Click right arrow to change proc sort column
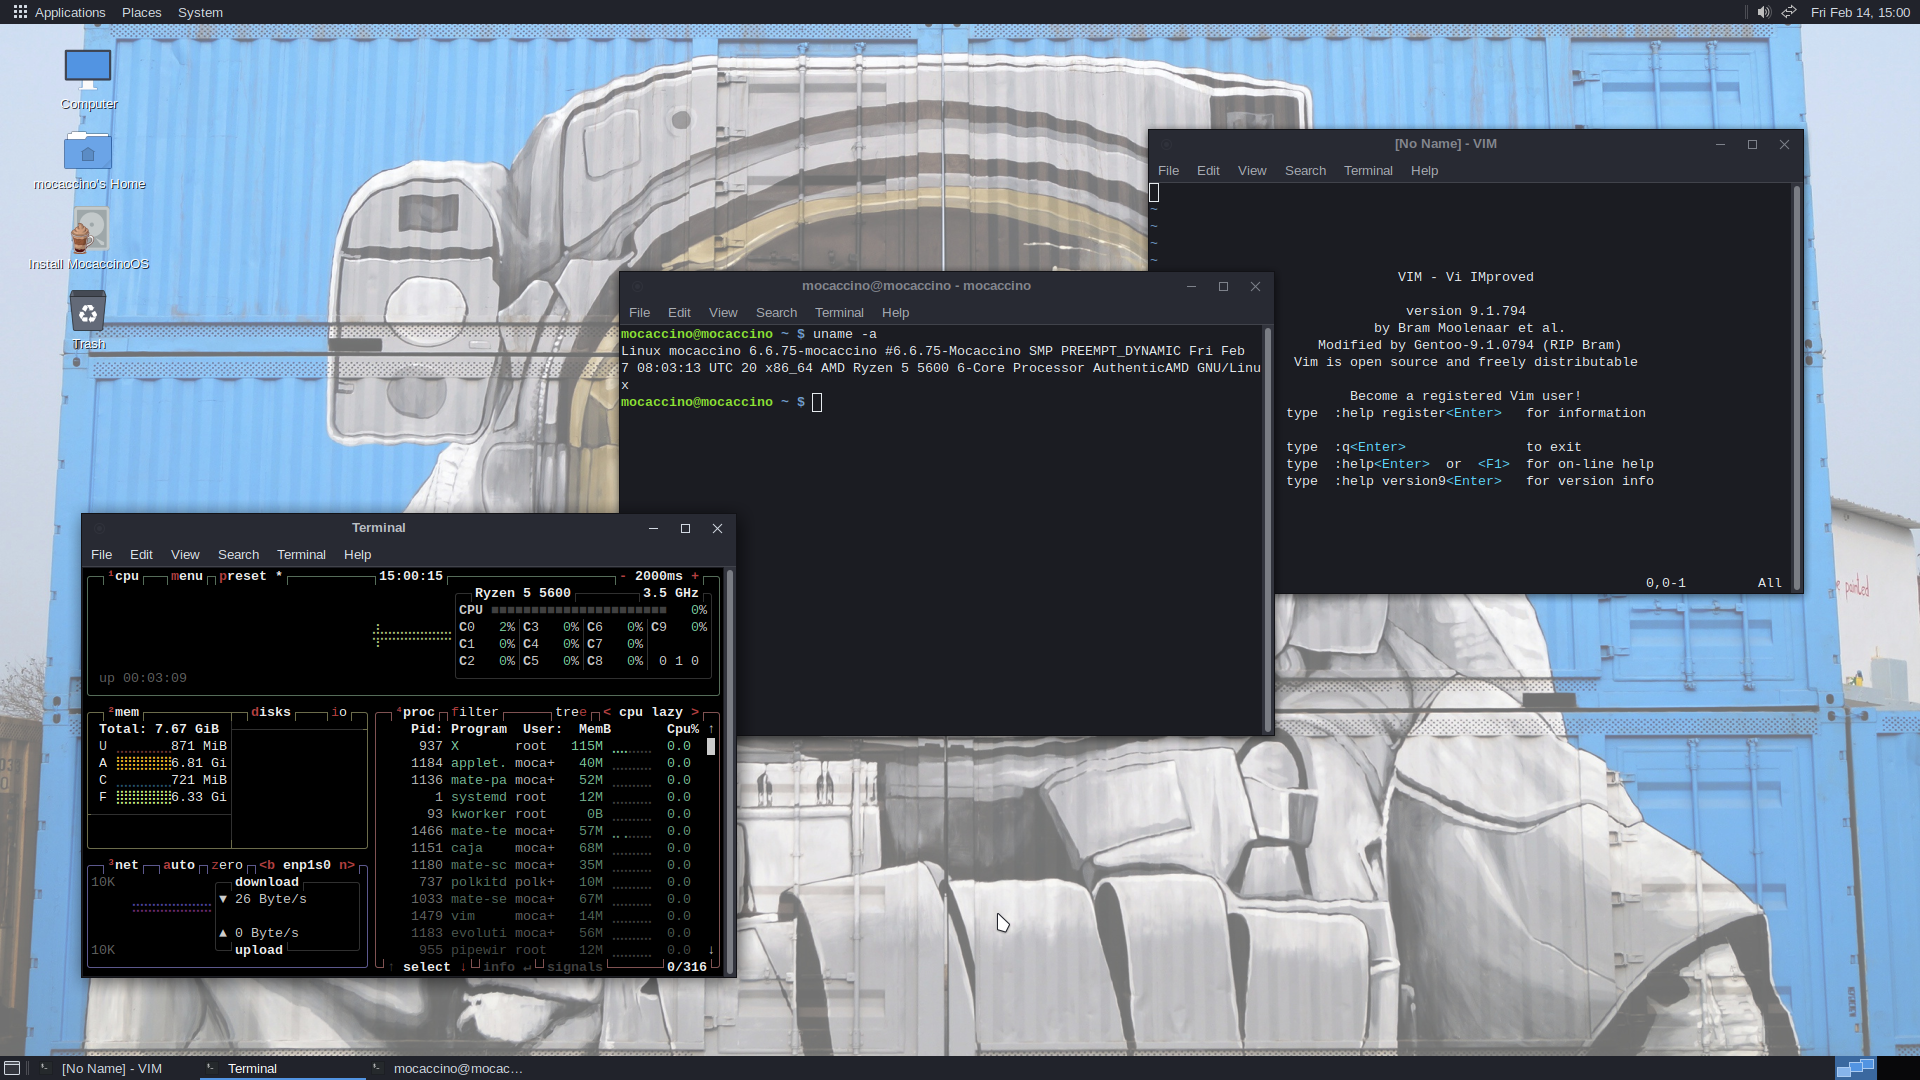Viewport: 1920px width, 1080px height. pyautogui.click(x=695, y=712)
